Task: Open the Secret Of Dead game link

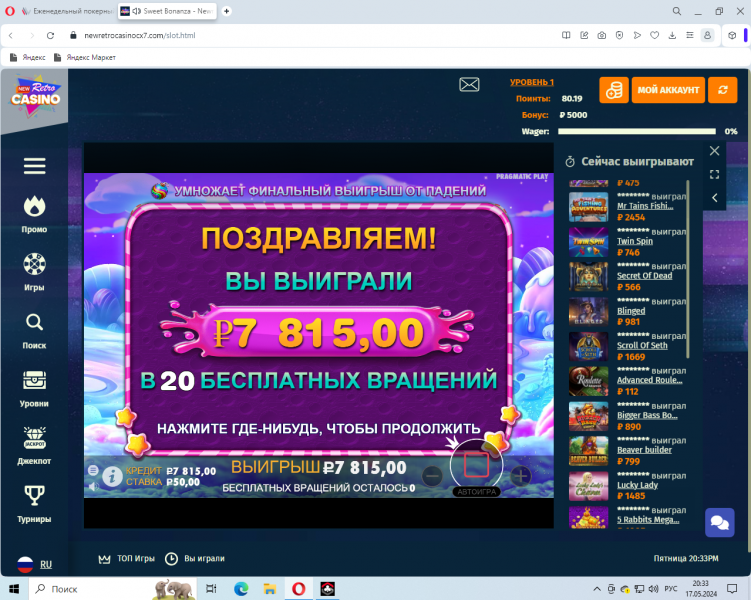Action: pyautogui.click(x=644, y=276)
